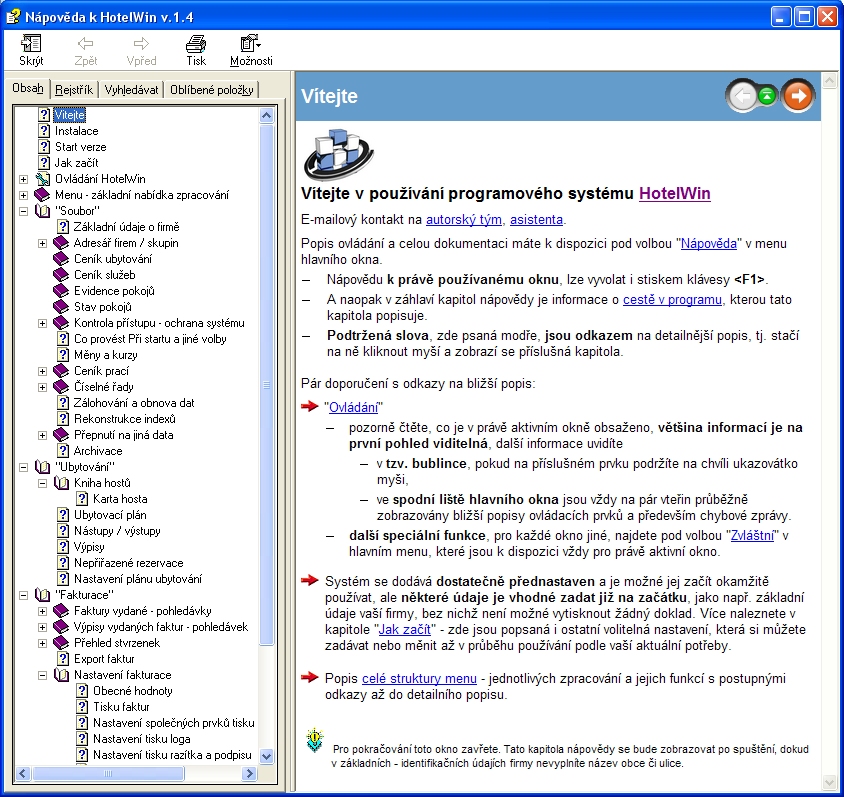The image size is (844, 797).
Task: Click the HotelWin cubes logo image
Action: tap(339, 154)
